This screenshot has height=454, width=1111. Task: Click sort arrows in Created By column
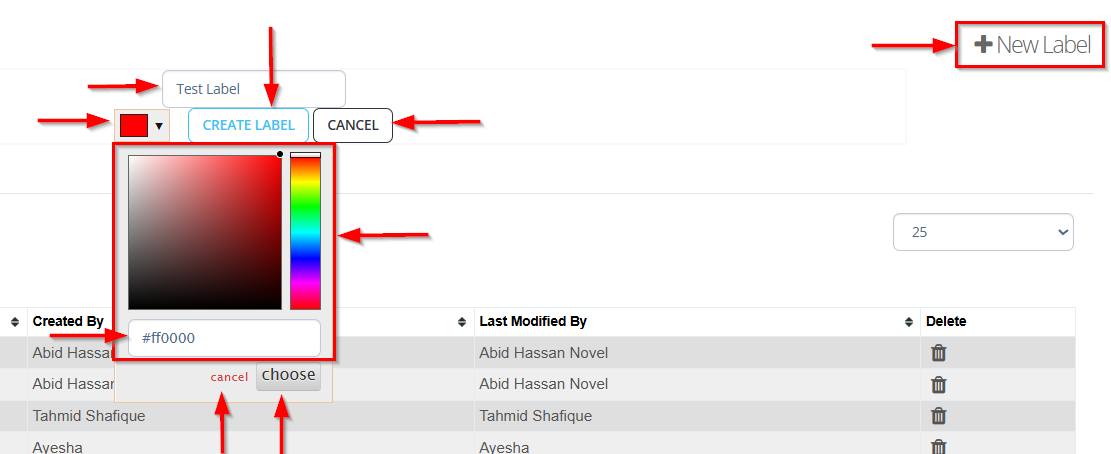tap(461, 322)
